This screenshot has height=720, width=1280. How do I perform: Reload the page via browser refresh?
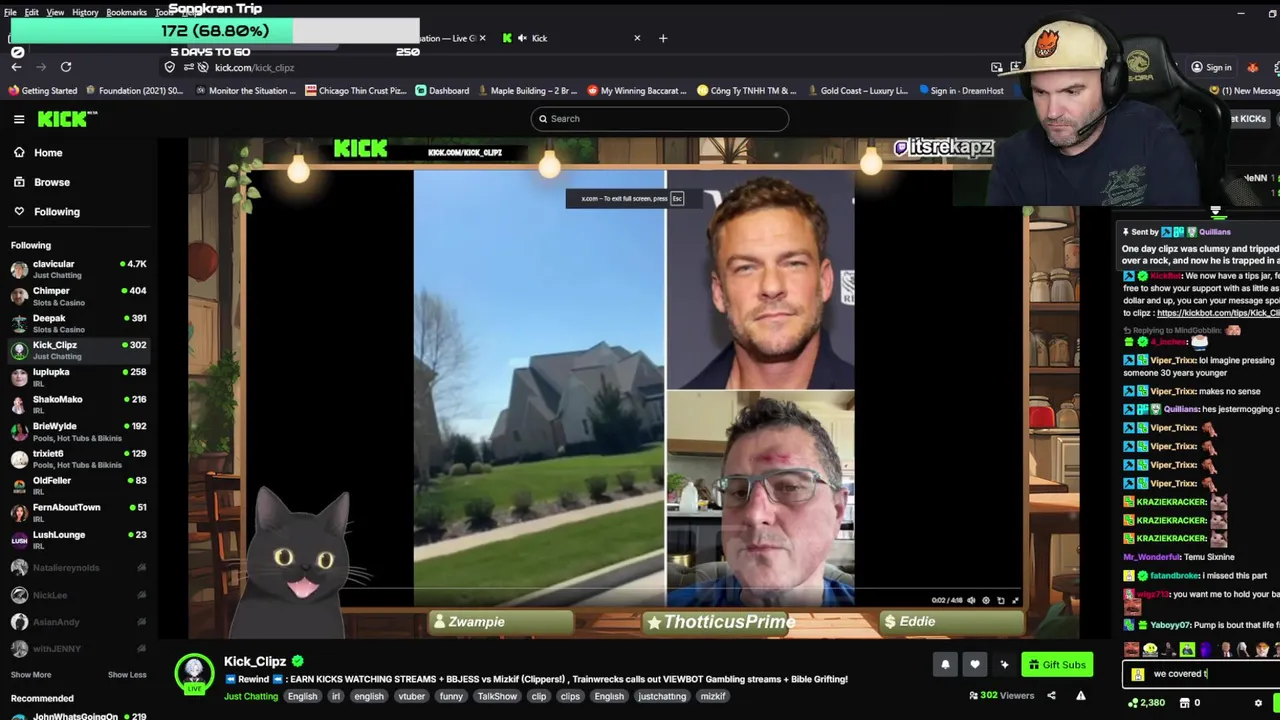[x=66, y=67]
